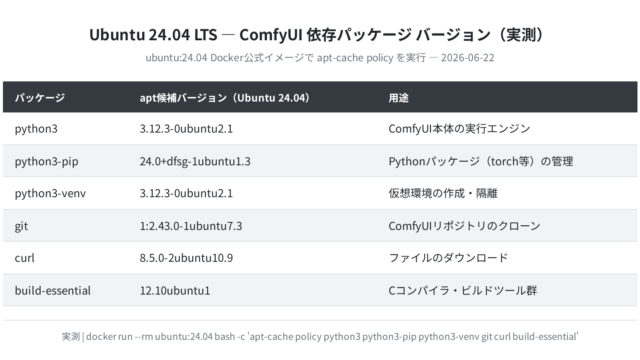Click version '8.5.0-2ubuntu10.9'
This screenshot has width=640, height=360.
[x=186, y=258]
